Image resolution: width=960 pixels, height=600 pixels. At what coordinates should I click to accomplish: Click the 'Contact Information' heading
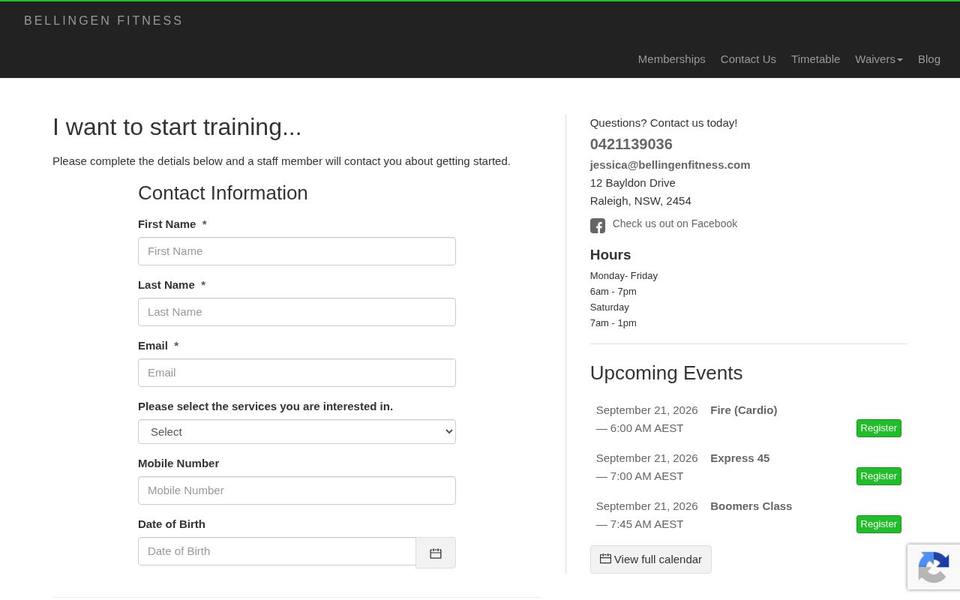[x=223, y=193]
